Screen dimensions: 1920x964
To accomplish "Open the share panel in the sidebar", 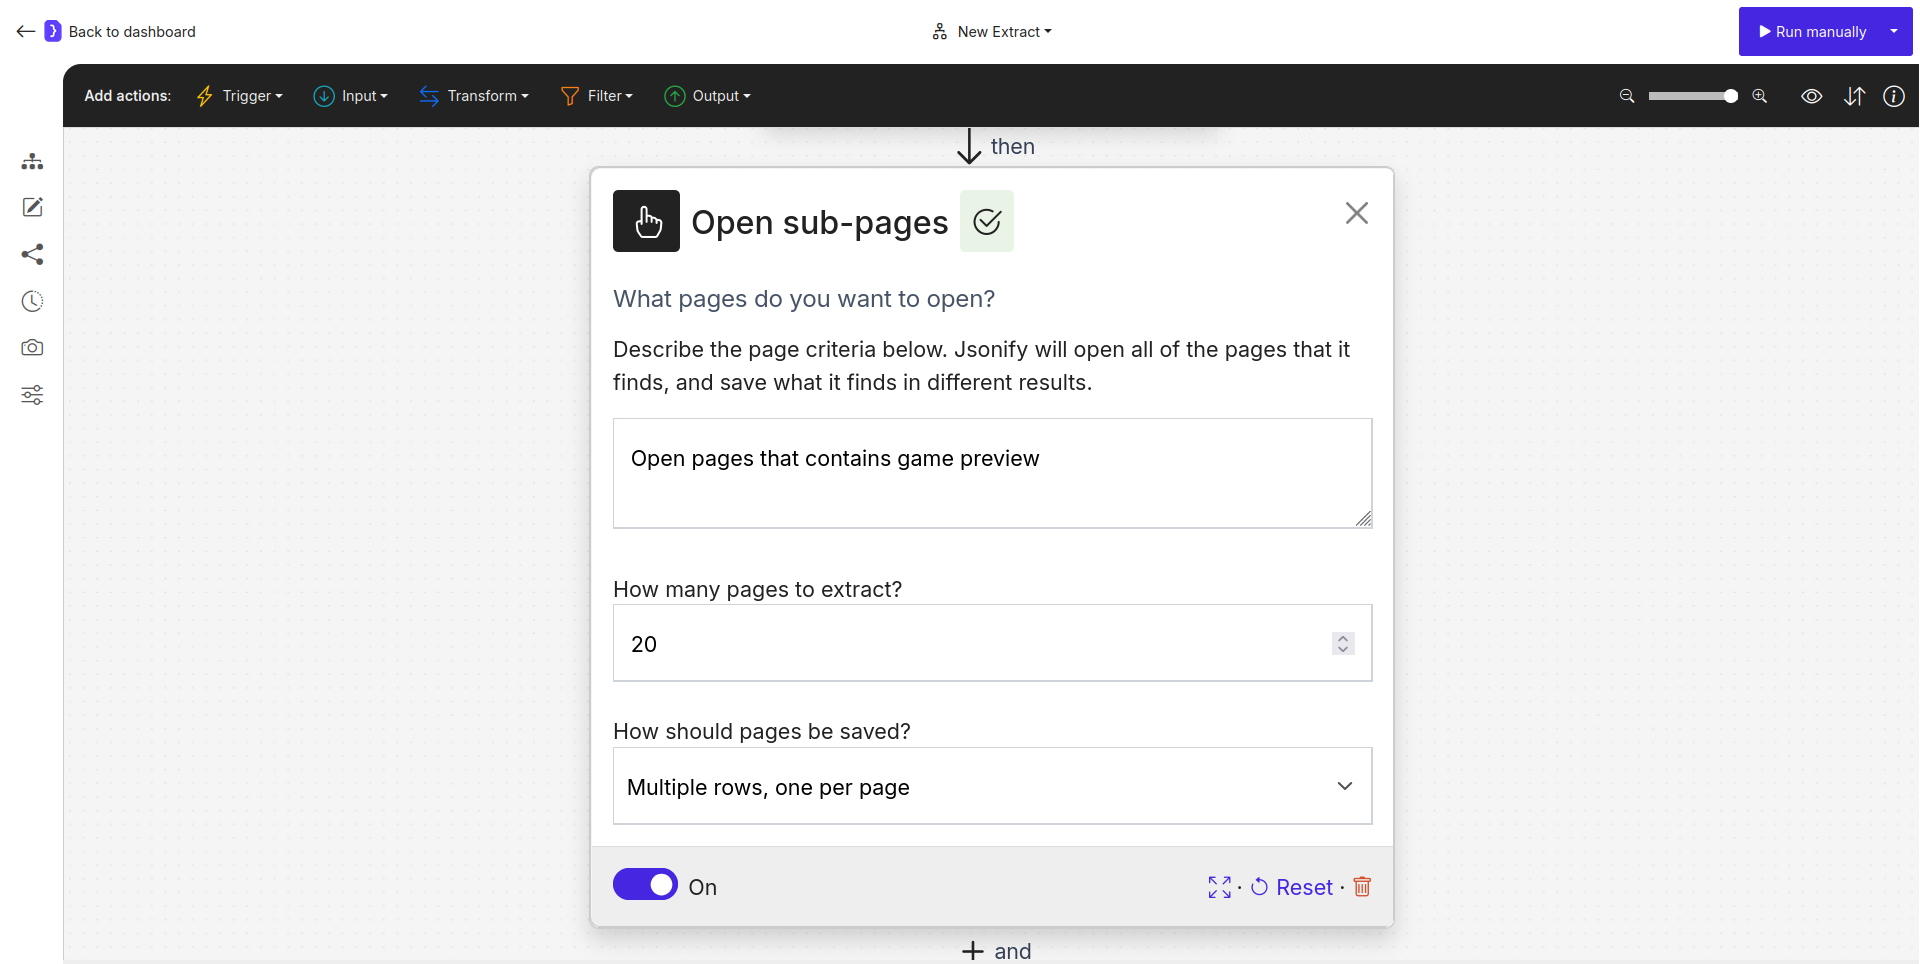I will coord(32,254).
